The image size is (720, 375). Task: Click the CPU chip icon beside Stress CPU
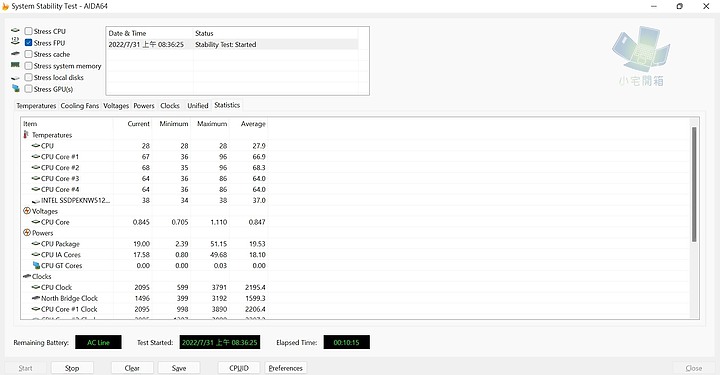(15, 31)
